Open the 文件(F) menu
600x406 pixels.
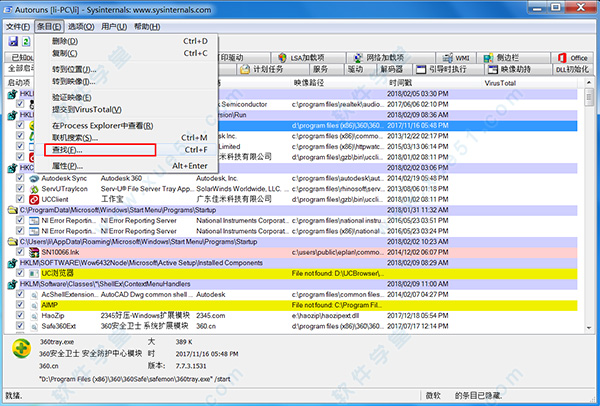(x=18, y=27)
